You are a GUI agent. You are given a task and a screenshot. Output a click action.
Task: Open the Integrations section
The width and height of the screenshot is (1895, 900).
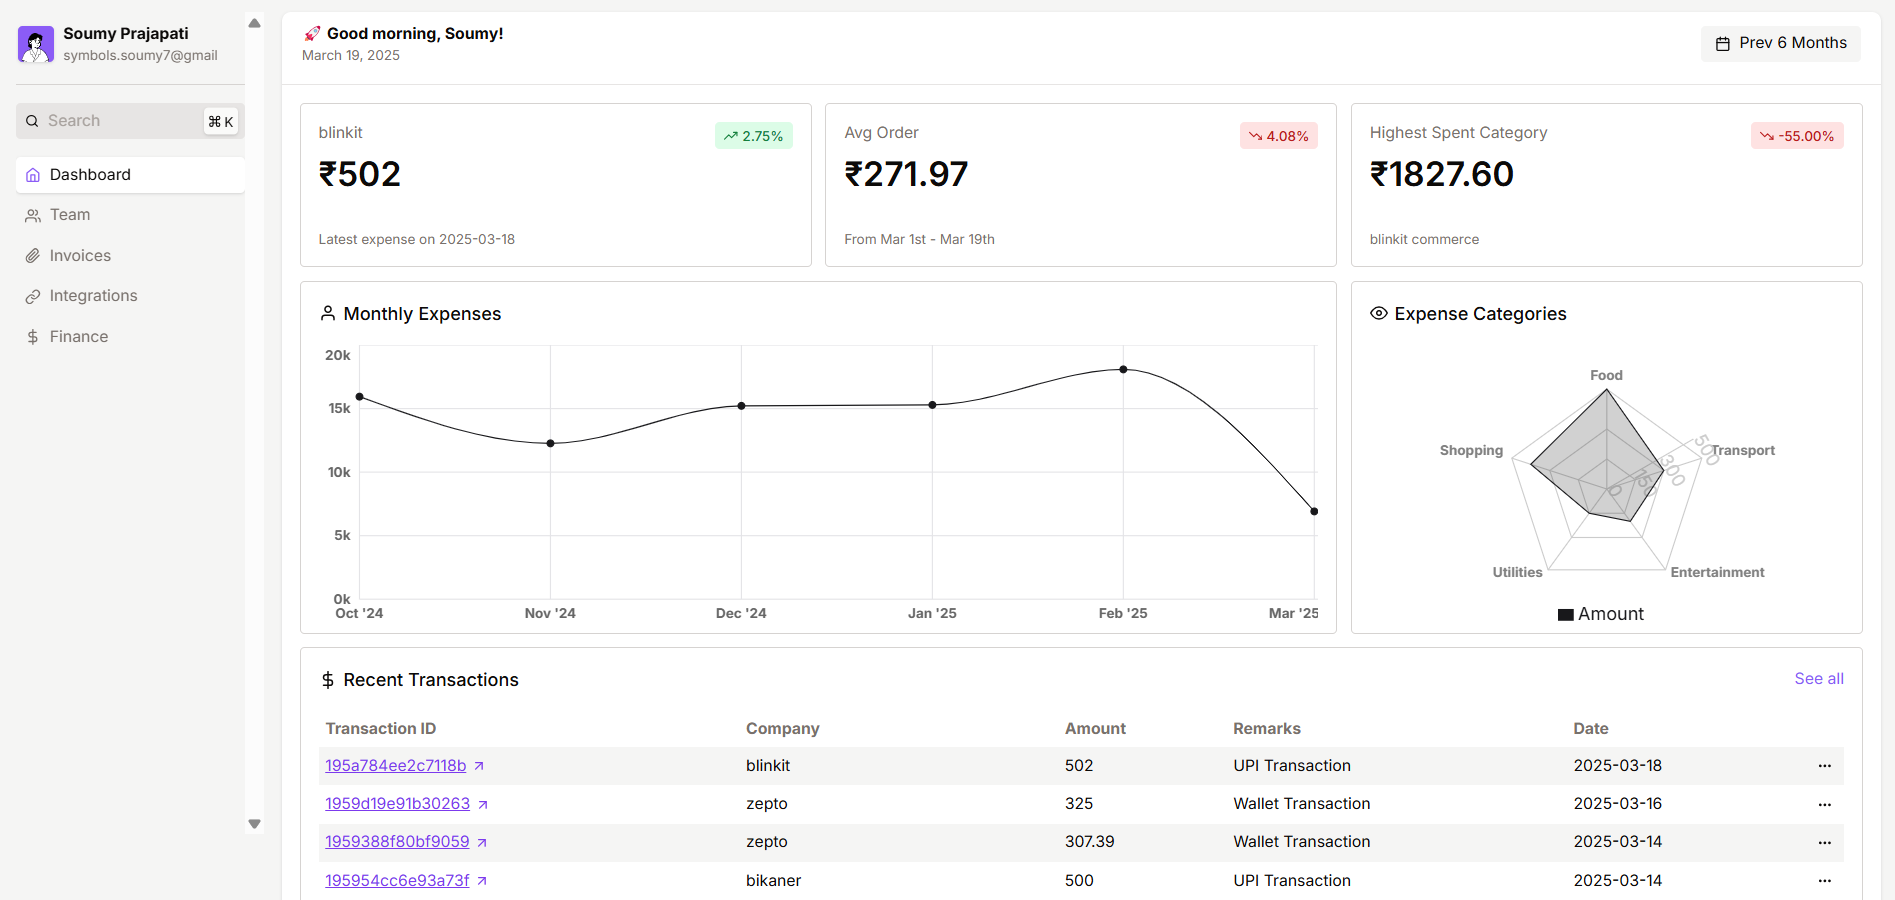130,296
